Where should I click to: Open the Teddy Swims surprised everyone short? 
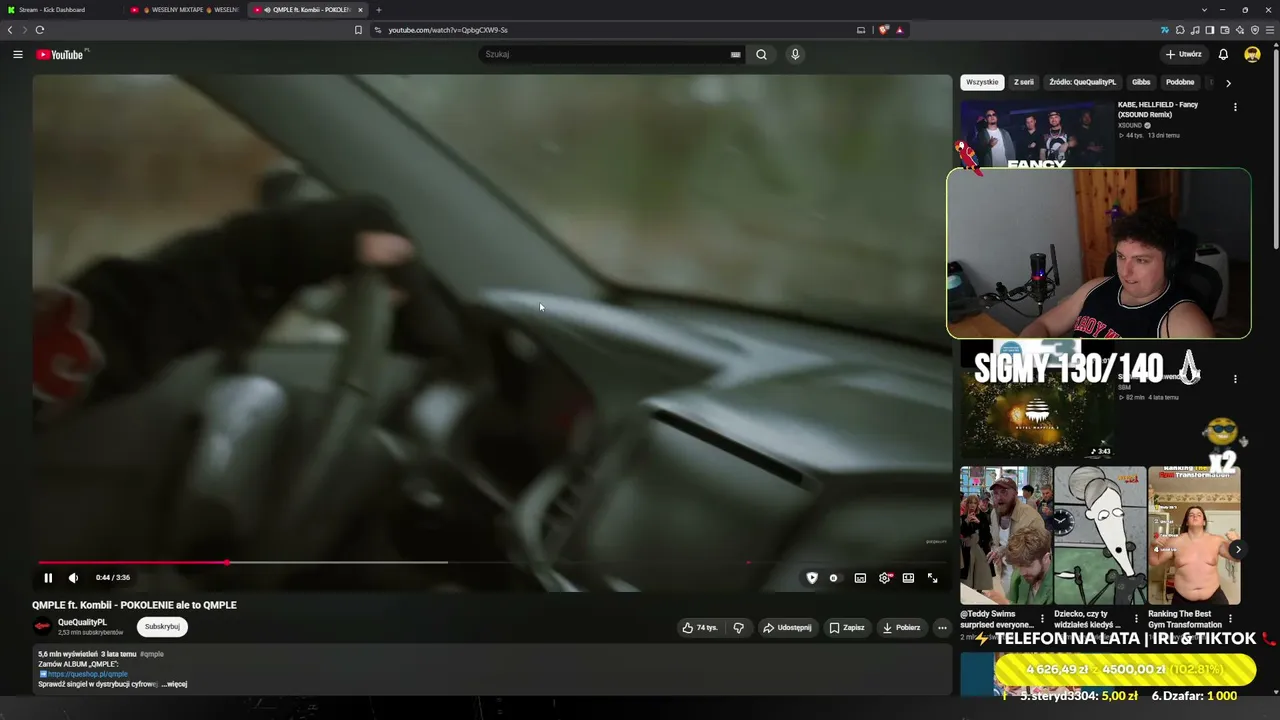point(1006,536)
